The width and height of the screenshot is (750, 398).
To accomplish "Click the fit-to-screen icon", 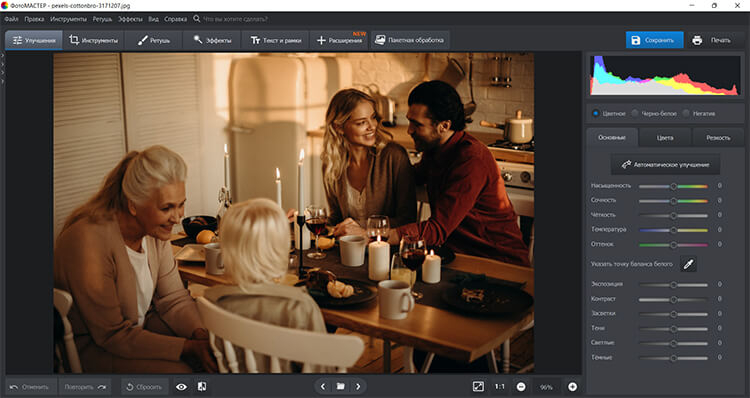I will tap(478, 387).
